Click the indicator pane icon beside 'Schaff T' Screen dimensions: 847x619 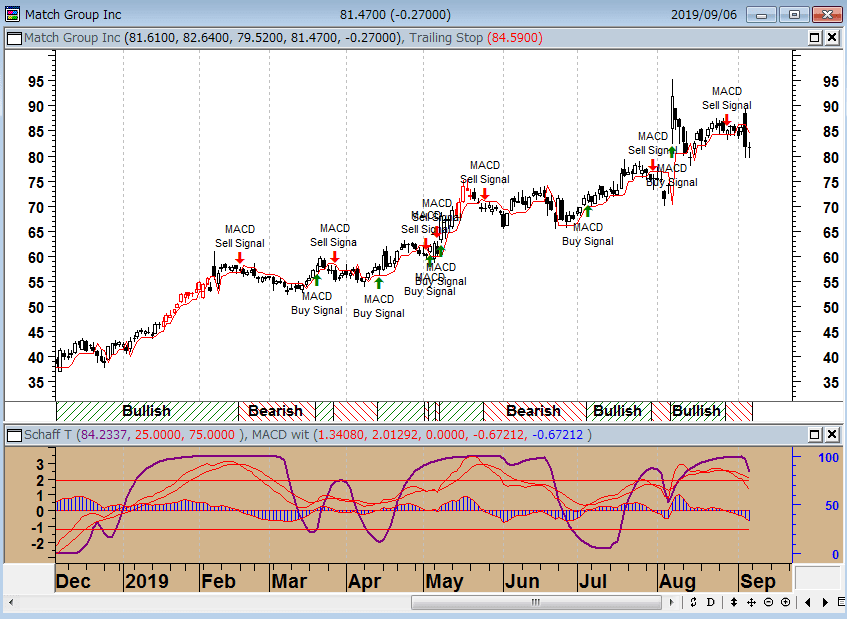tap(15, 435)
